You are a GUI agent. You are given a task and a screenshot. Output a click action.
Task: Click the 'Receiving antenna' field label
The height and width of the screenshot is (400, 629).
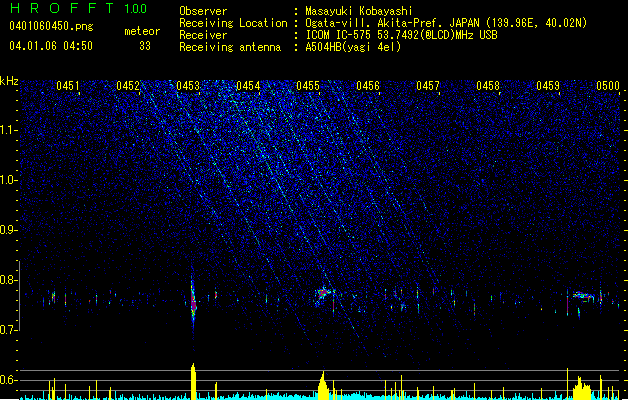point(230,47)
